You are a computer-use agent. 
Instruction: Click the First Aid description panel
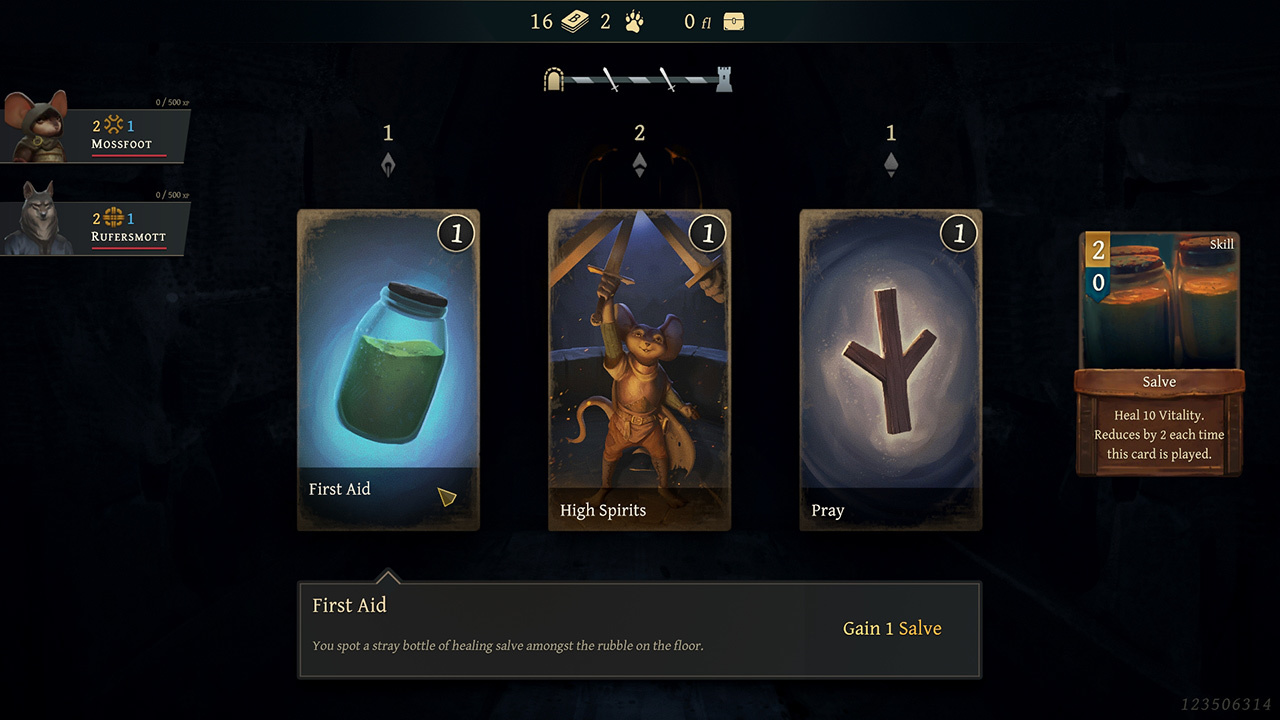coord(640,630)
